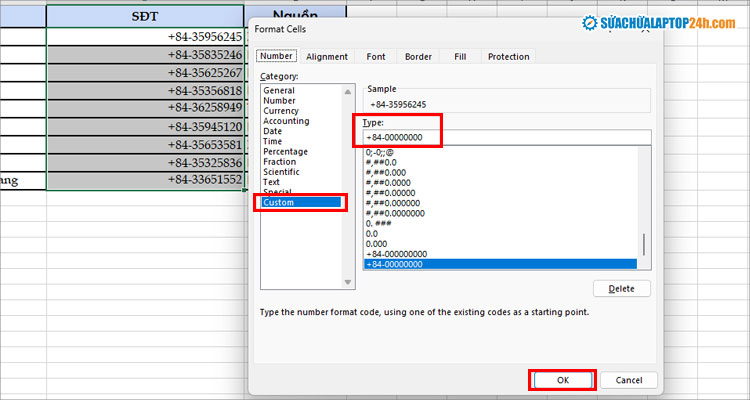
Task: Click the Type format code field
Action: (x=507, y=137)
